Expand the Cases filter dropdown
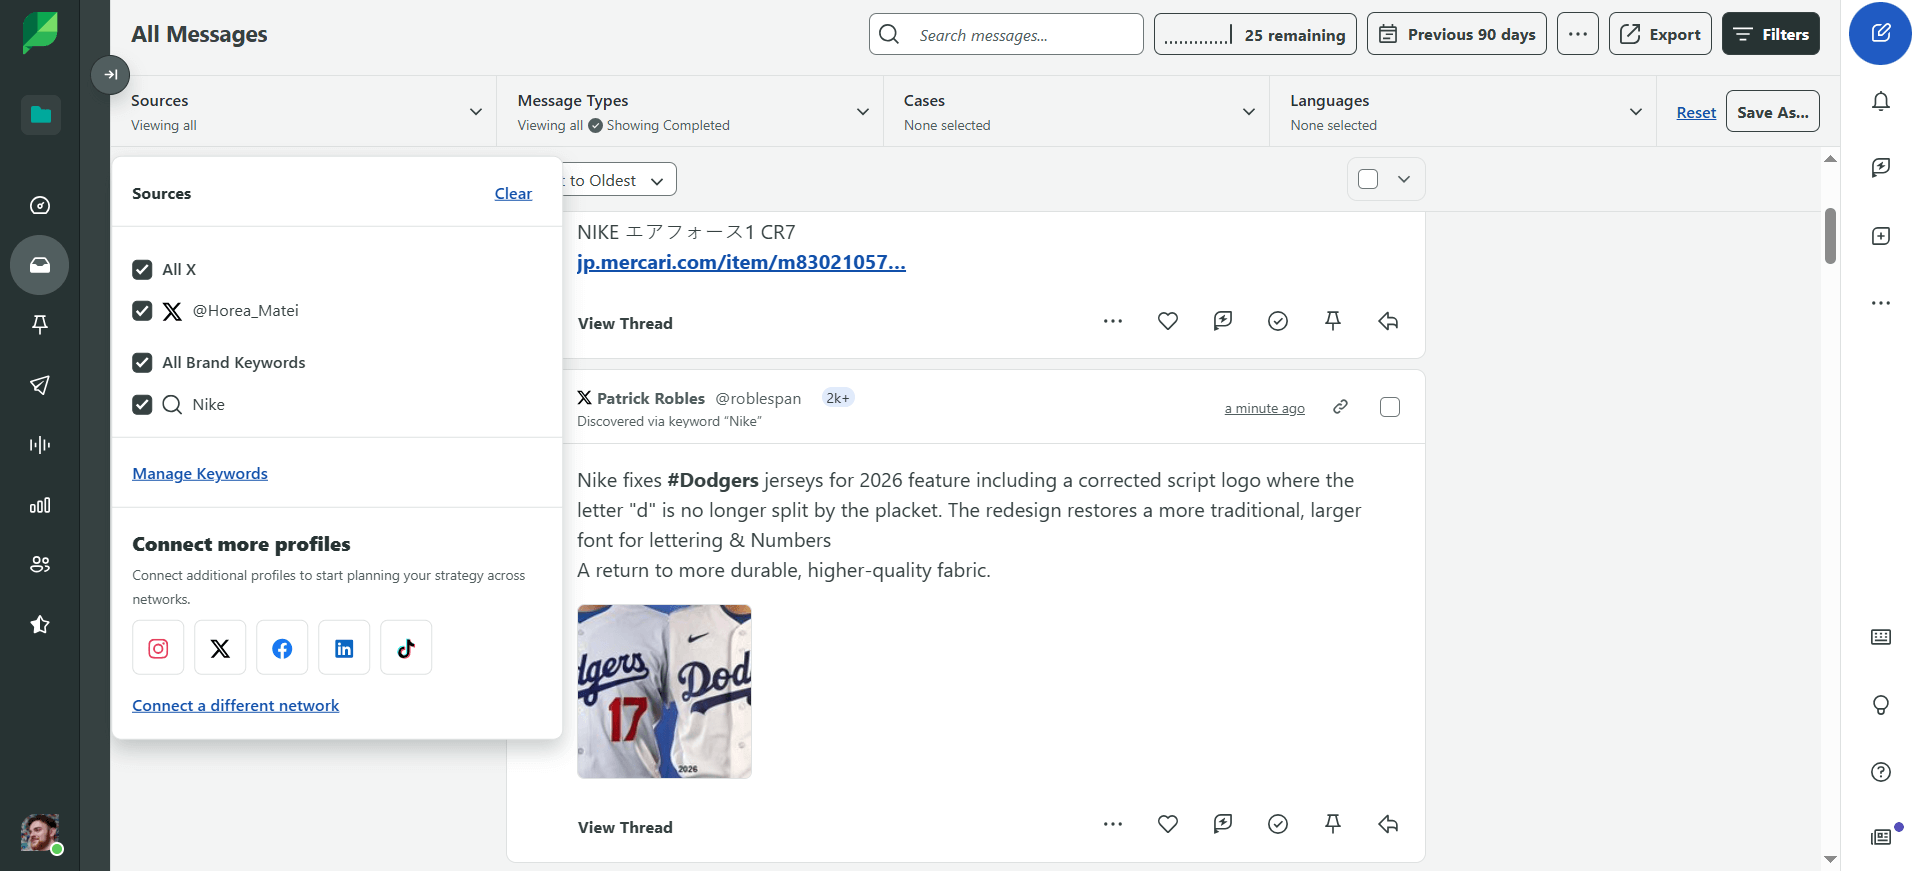 tap(1077, 112)
